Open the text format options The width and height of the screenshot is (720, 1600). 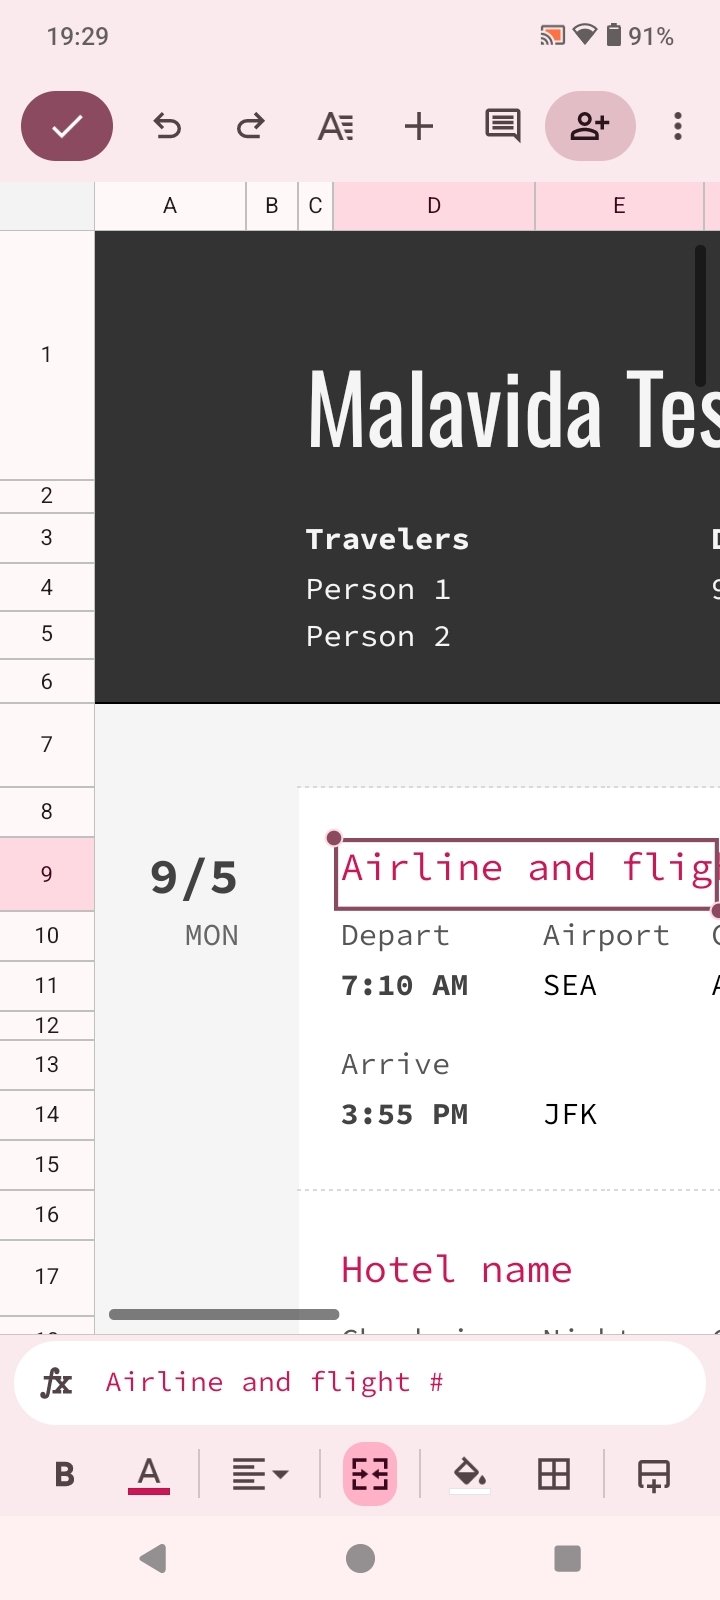click(x=335, y=127)
